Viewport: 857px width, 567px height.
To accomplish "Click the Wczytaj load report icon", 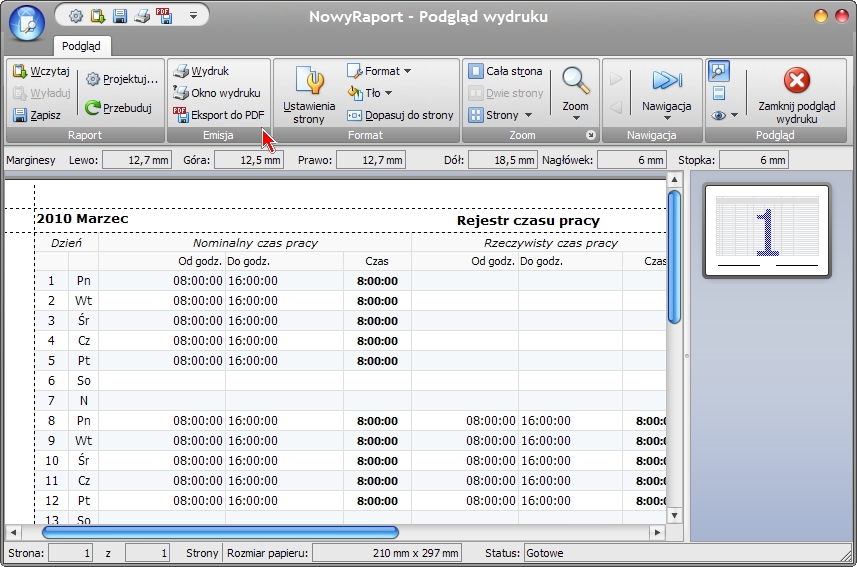I will click(x=20, y=71).
